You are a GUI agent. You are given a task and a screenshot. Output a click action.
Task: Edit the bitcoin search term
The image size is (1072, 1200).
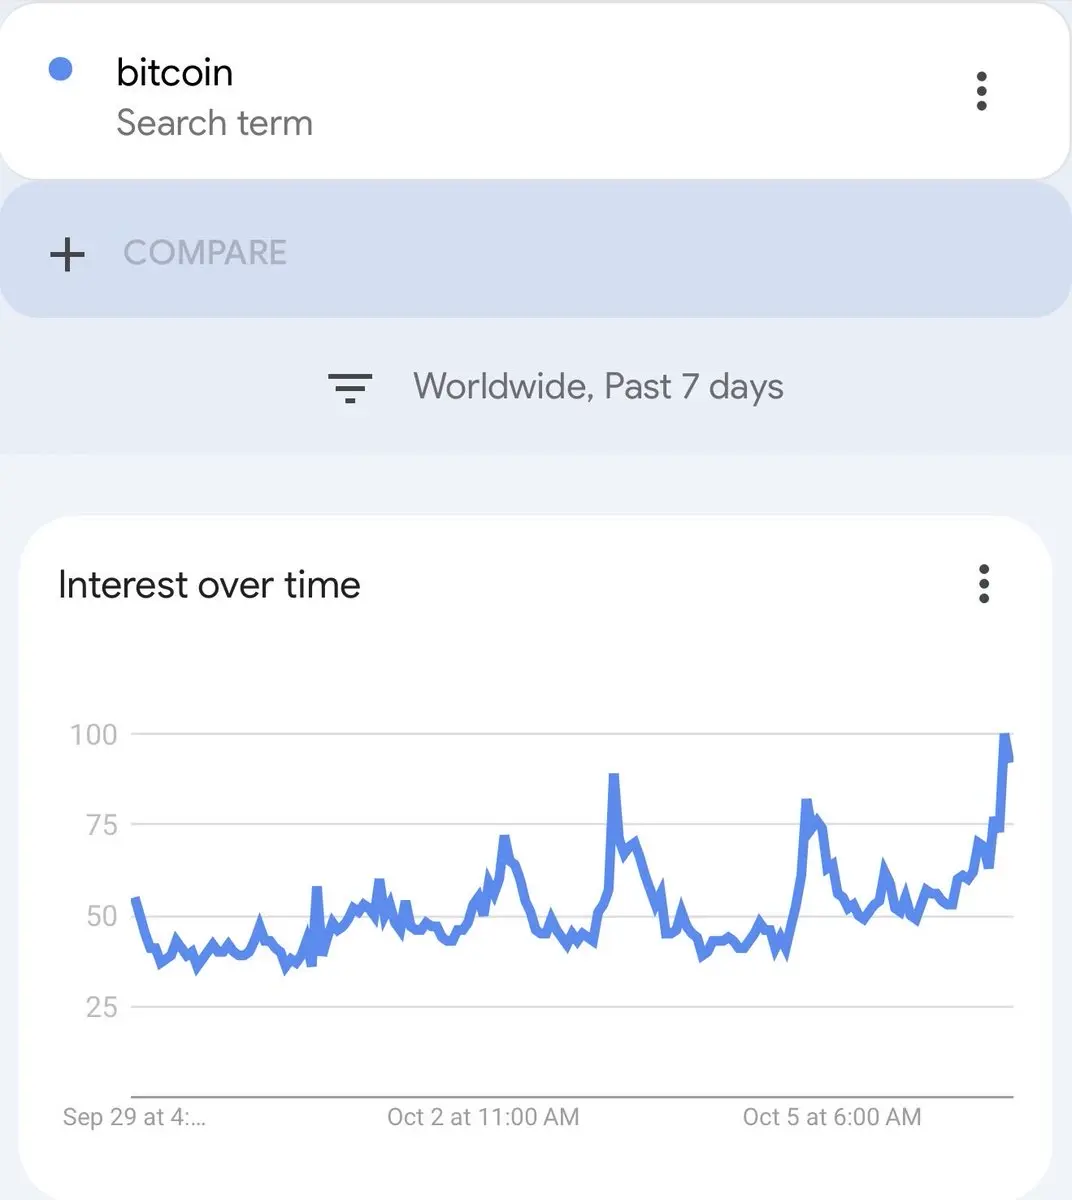(175, 73)
